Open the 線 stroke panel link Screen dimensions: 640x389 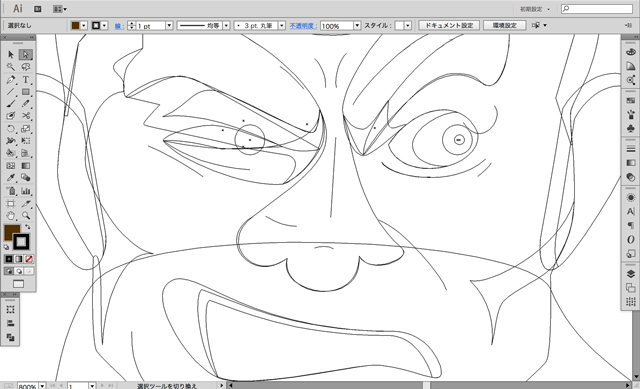119,26
